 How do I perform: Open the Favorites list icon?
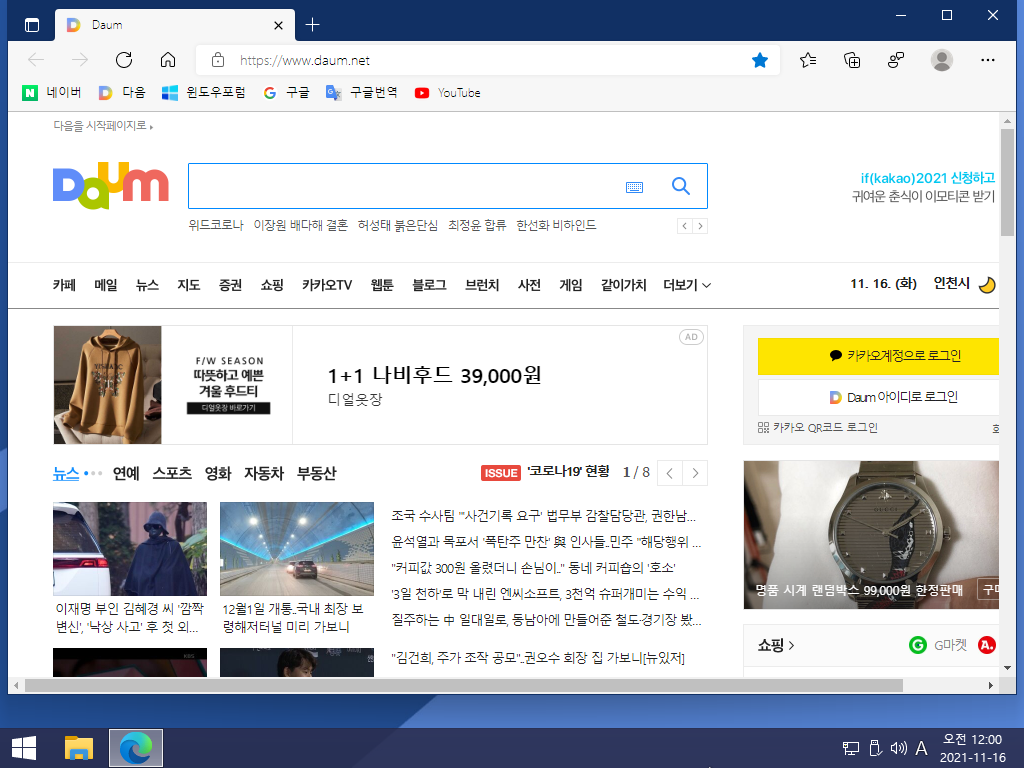pos(808,60)
